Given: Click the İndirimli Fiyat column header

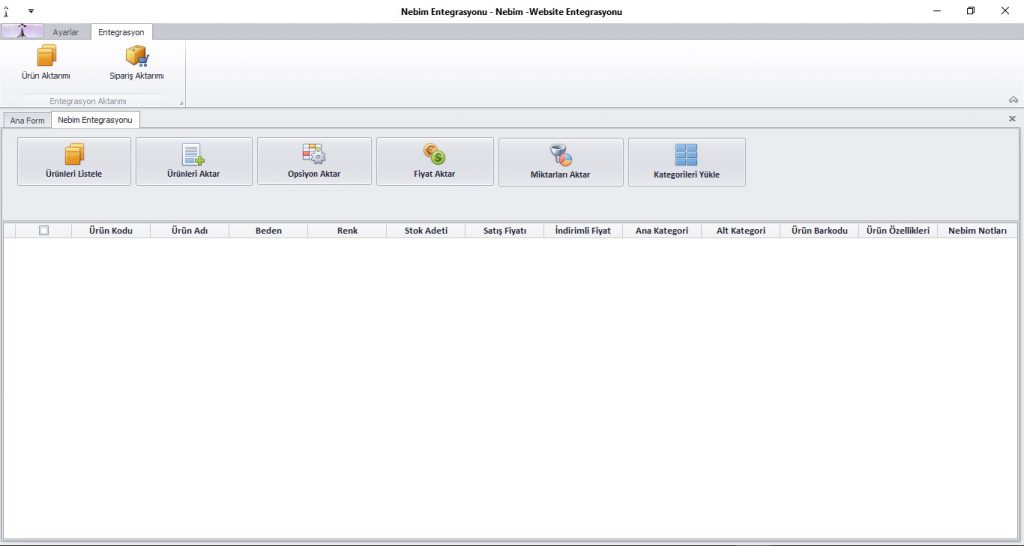Looking at the screenshot, I should coord(583,231).
